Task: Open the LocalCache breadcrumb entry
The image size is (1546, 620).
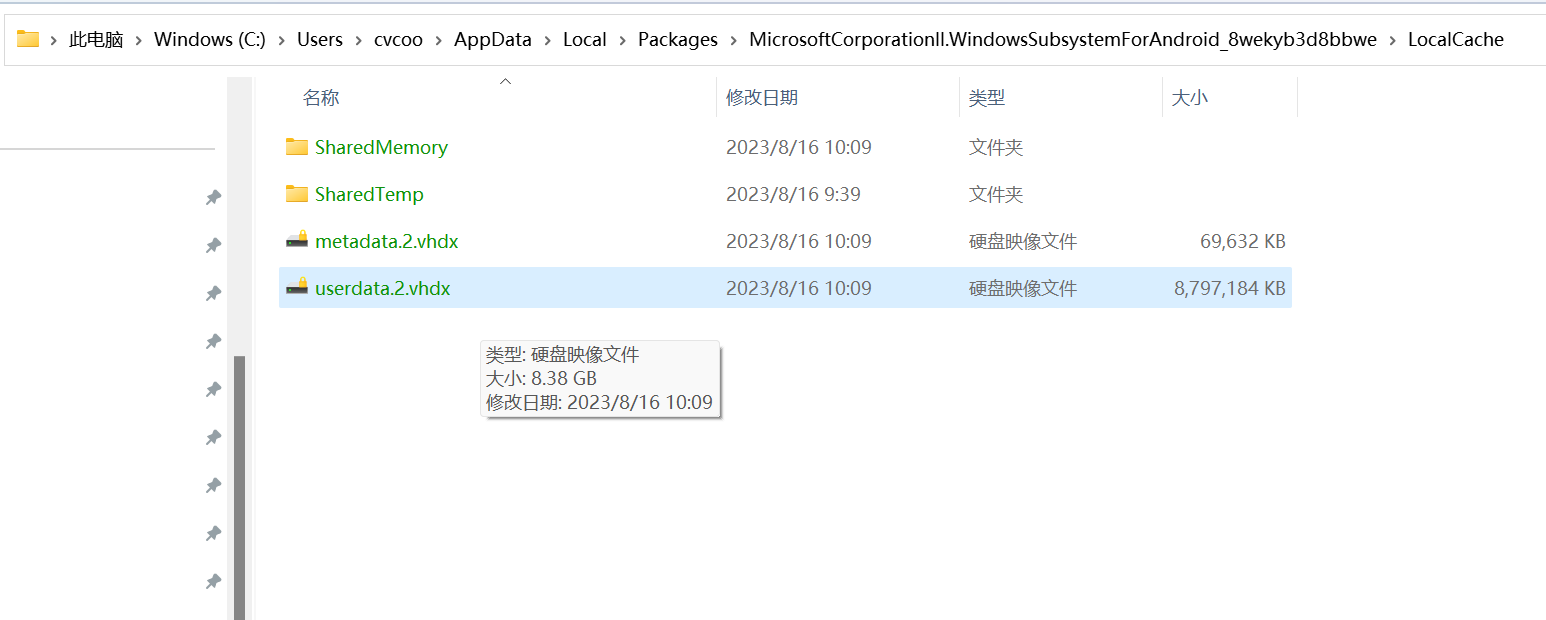Action: 1456,39
